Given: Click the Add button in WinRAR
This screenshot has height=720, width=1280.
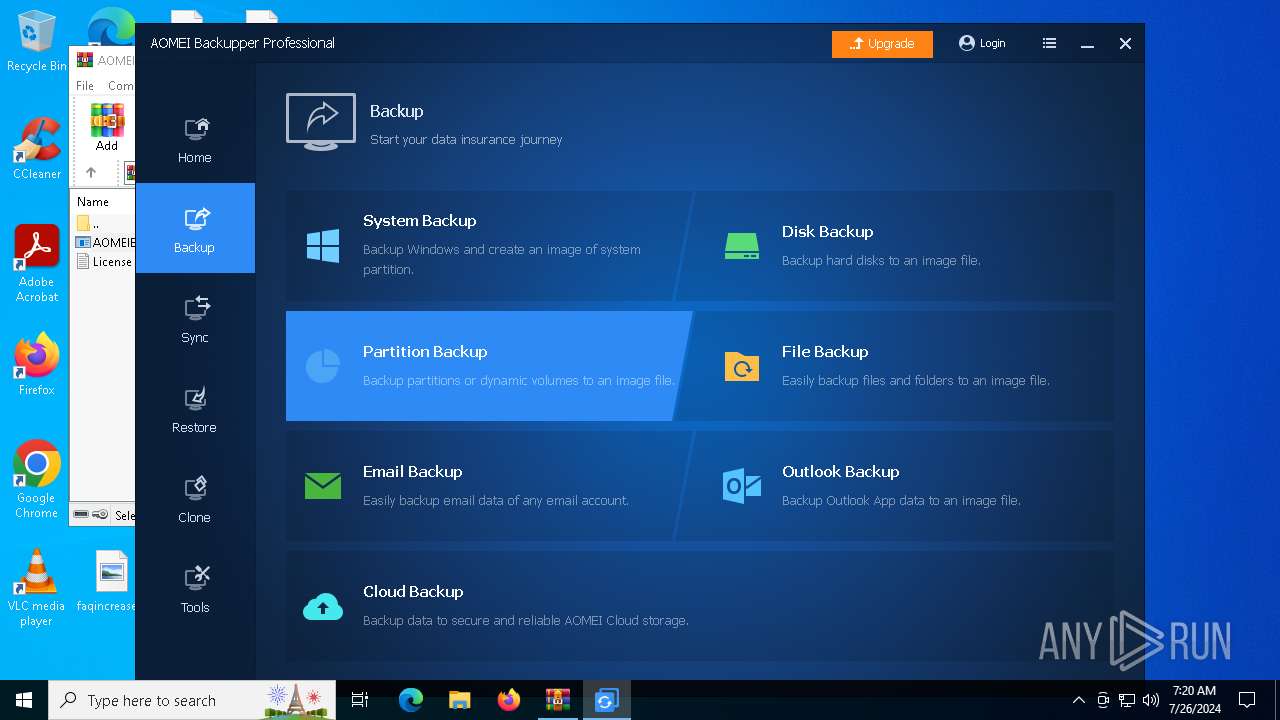Looking at the screenshot, I should (106, 127).
